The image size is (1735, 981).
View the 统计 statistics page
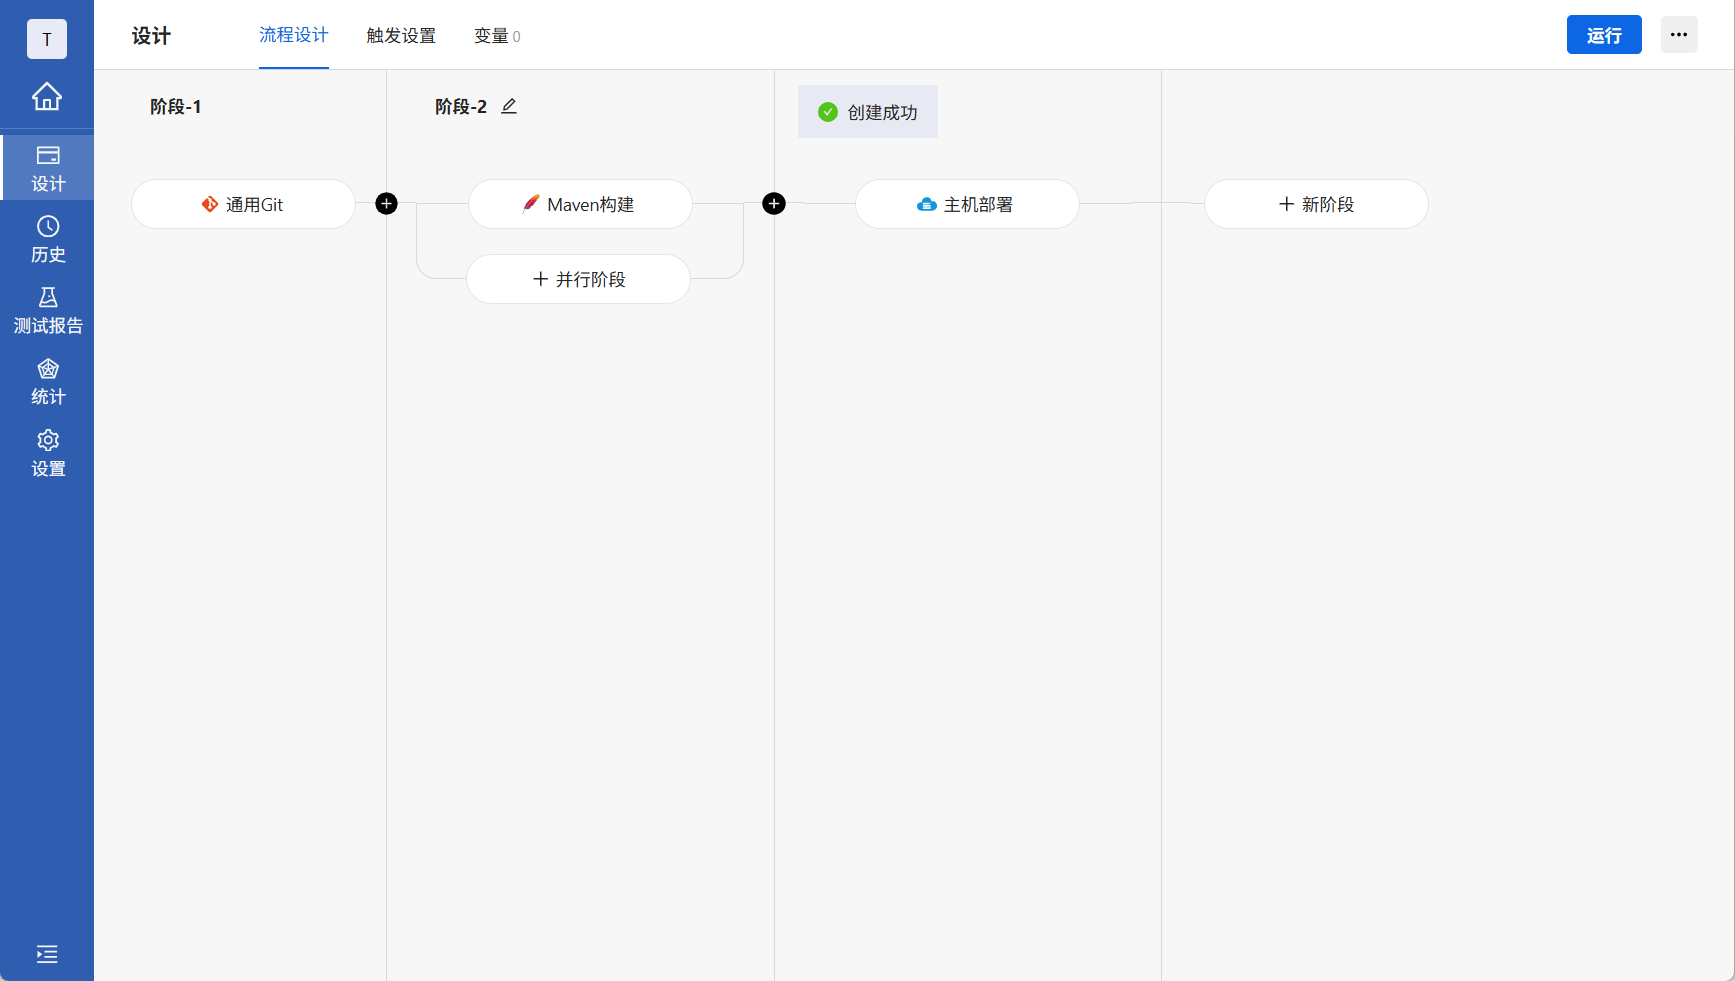click(x=47, y=382)
